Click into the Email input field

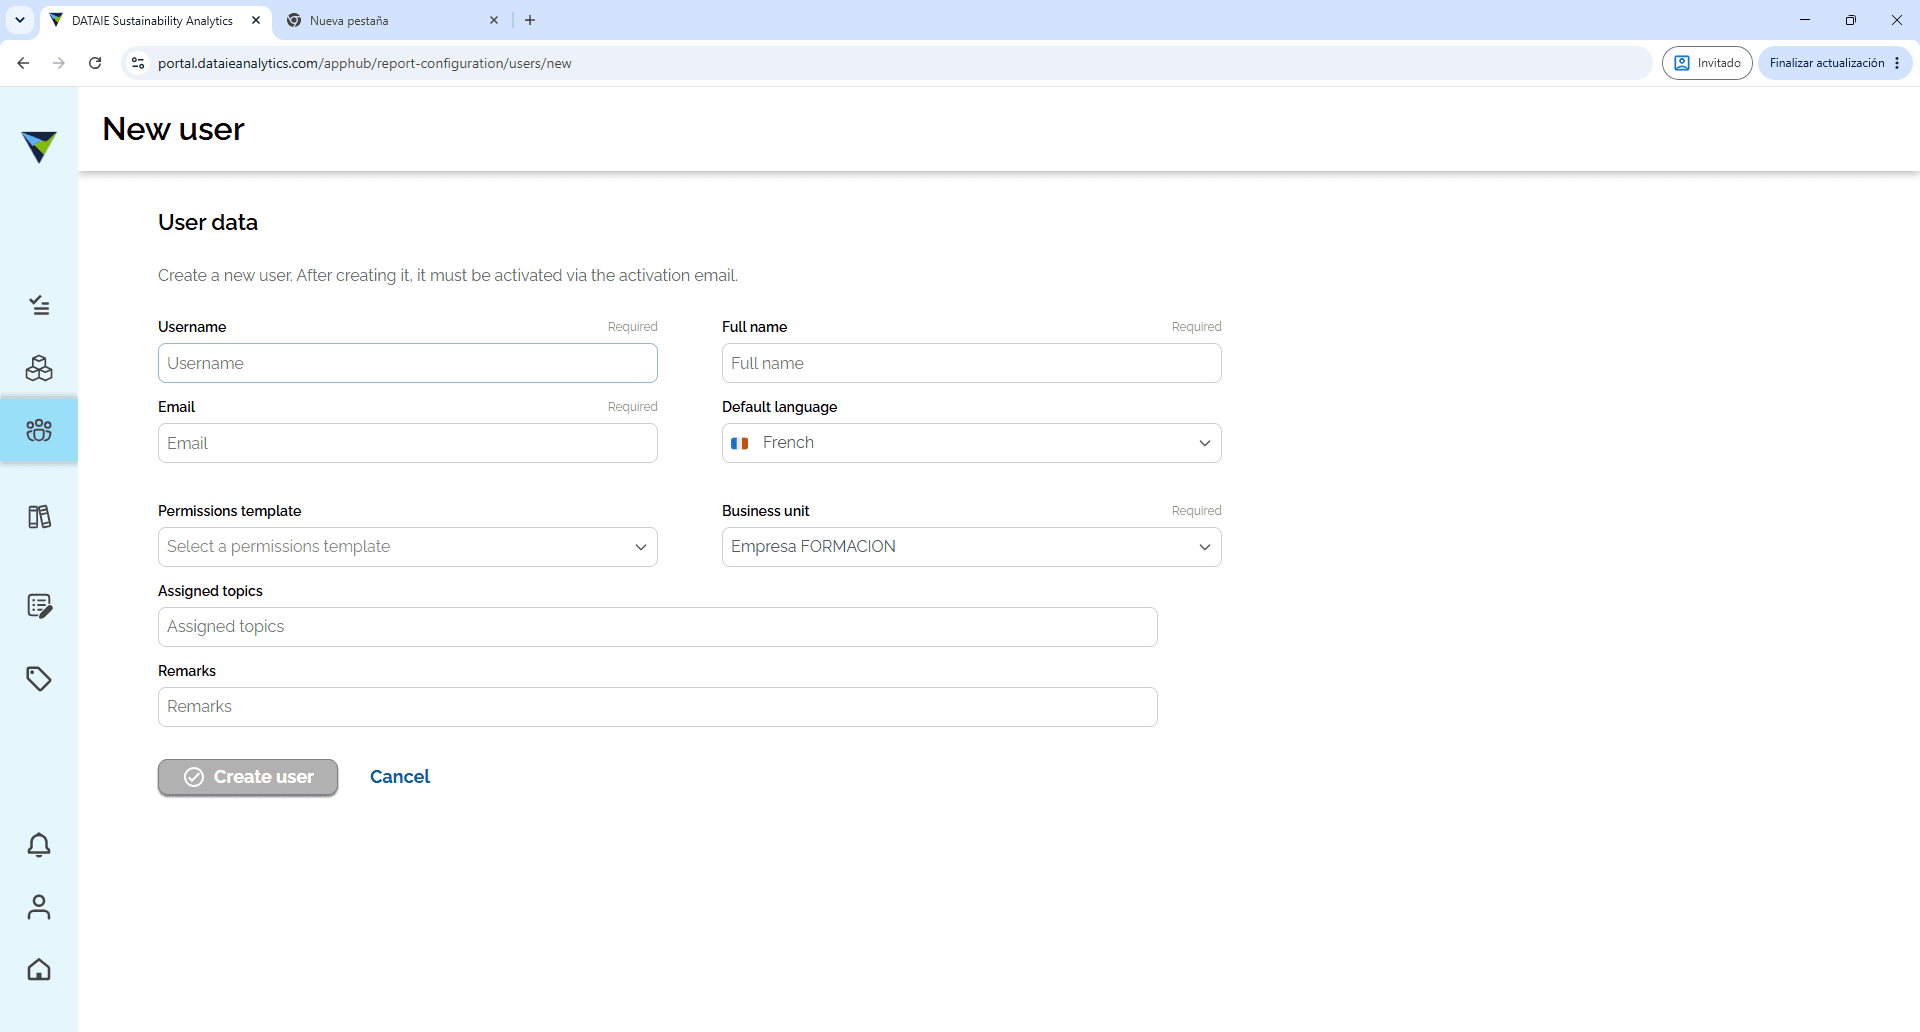click(408, 443)
